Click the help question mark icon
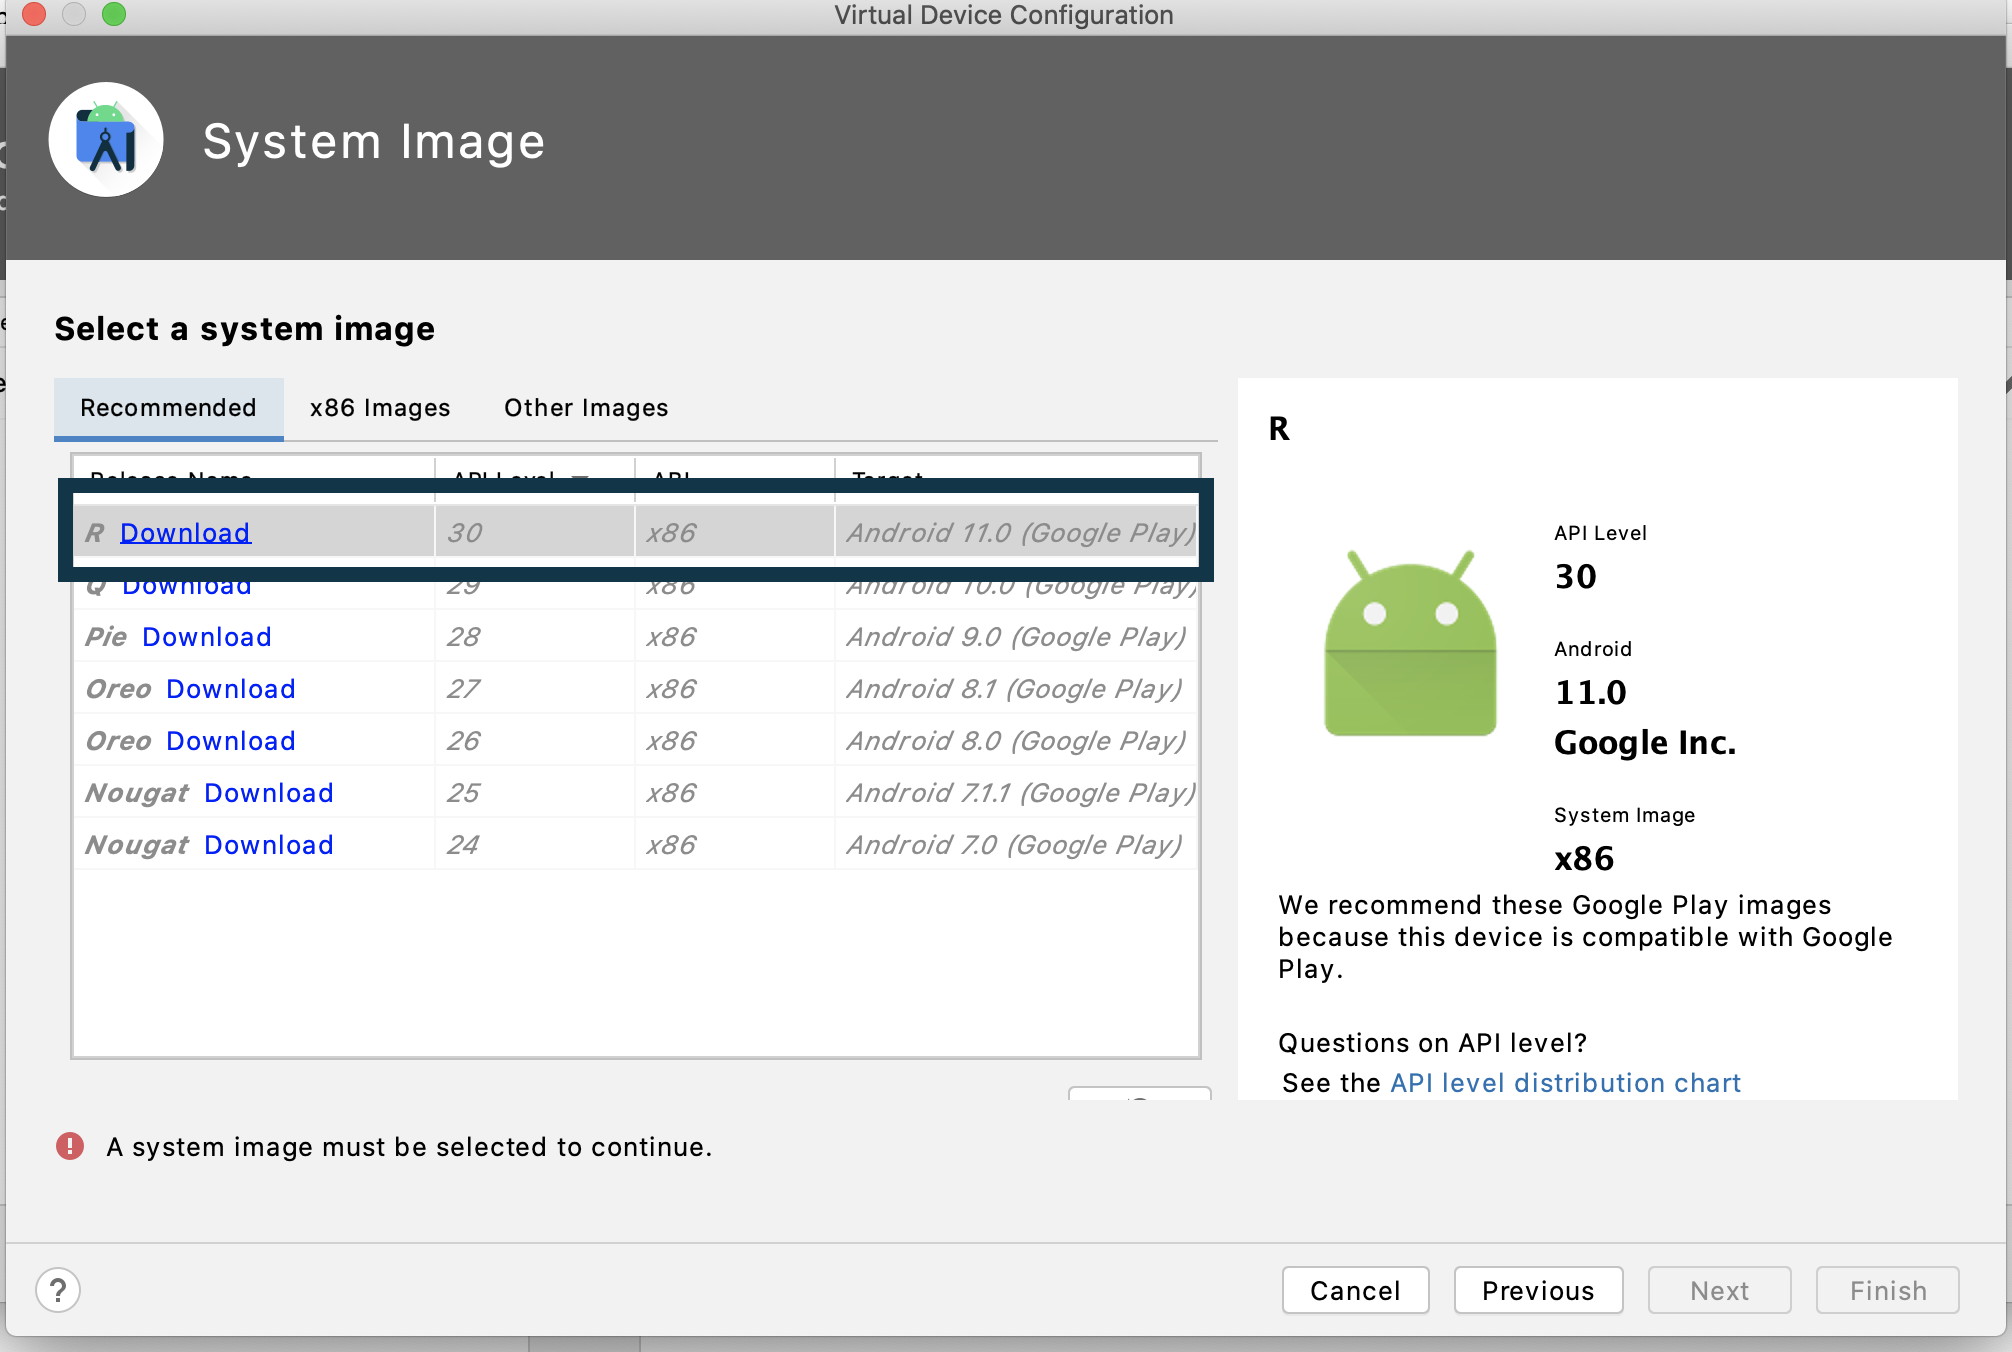Image resolution: width=2012 pixels, height=1352 pixels. [x=58, y=1290]
